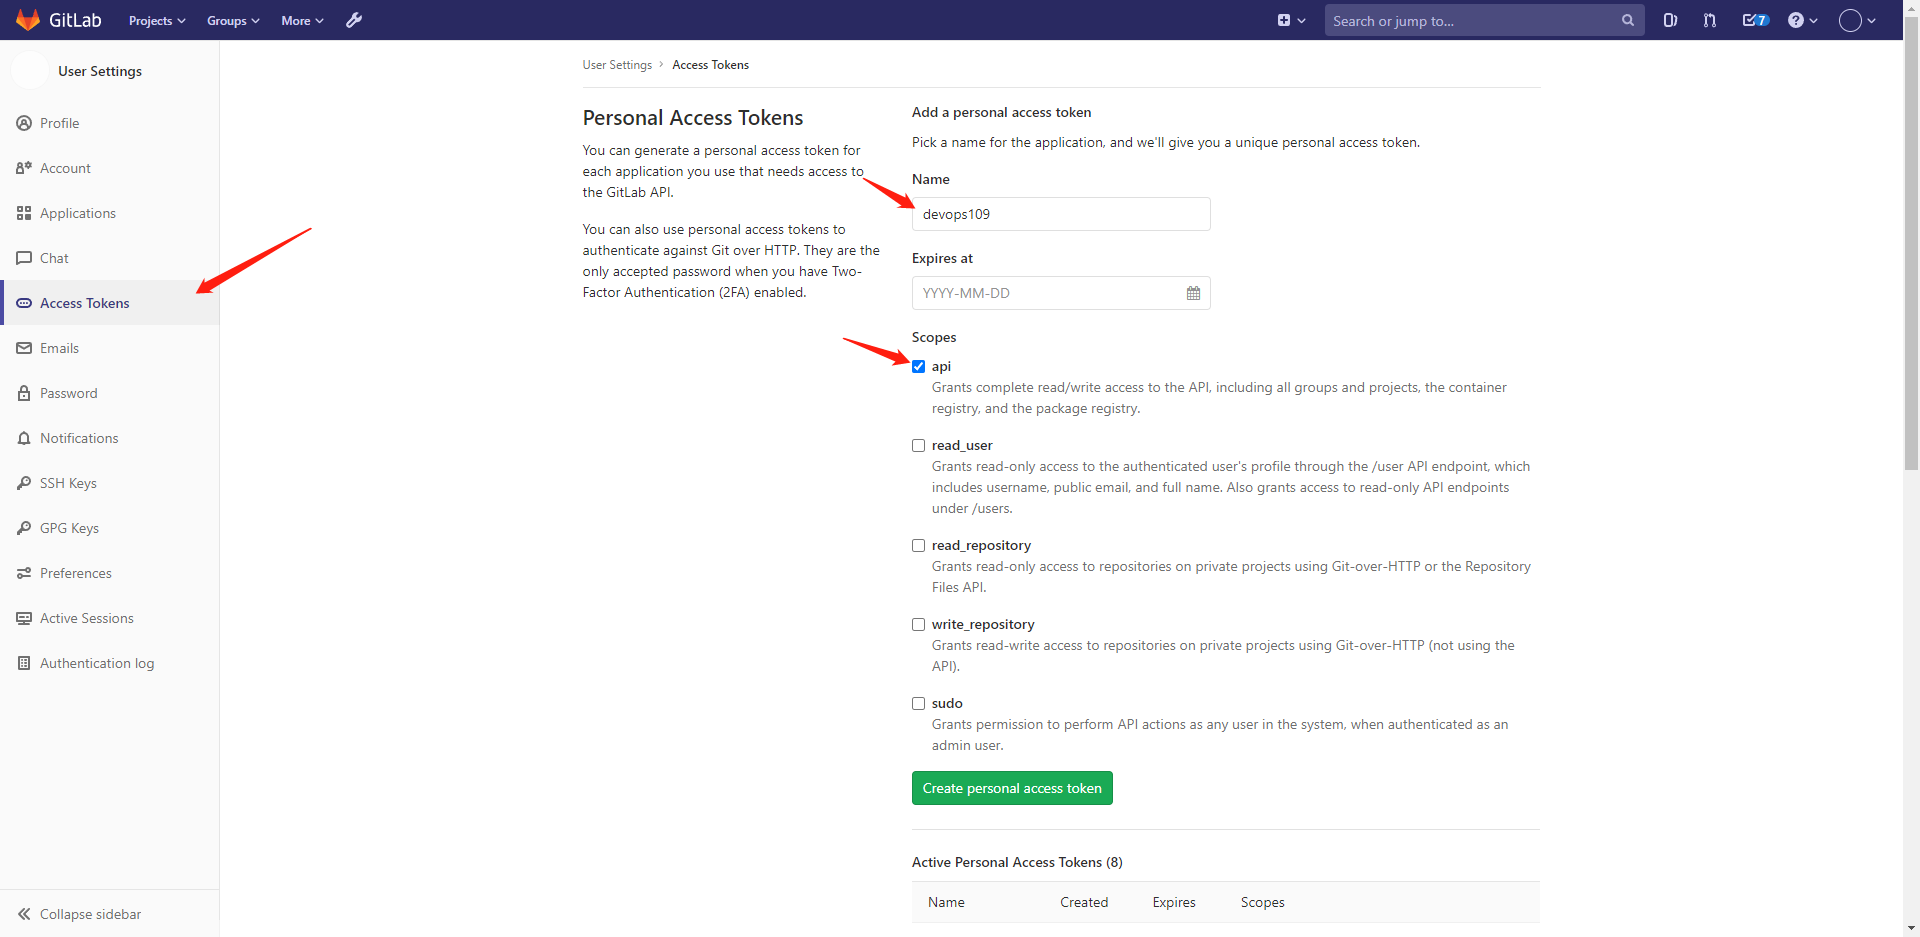Go to SSH Keys in the sidebar
The height and width of the screenshot is (937, 1920).
tap(68, 483)
